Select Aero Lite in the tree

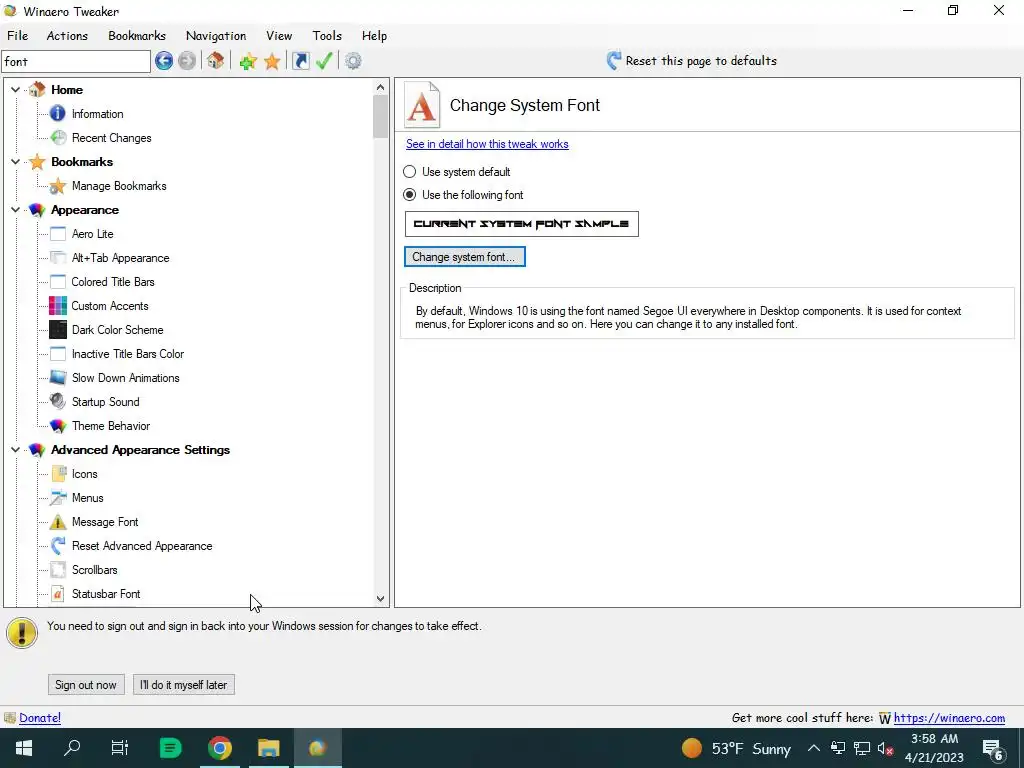(x=93, y=234)
